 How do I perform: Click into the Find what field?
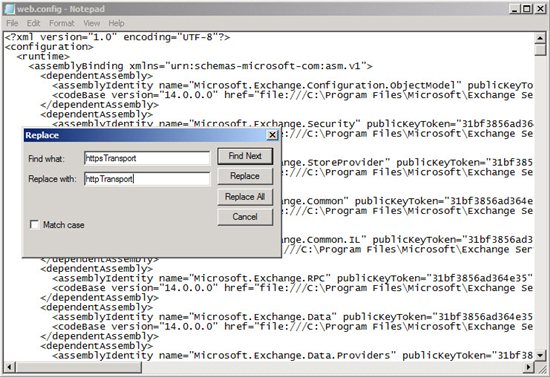click(147, 158)
